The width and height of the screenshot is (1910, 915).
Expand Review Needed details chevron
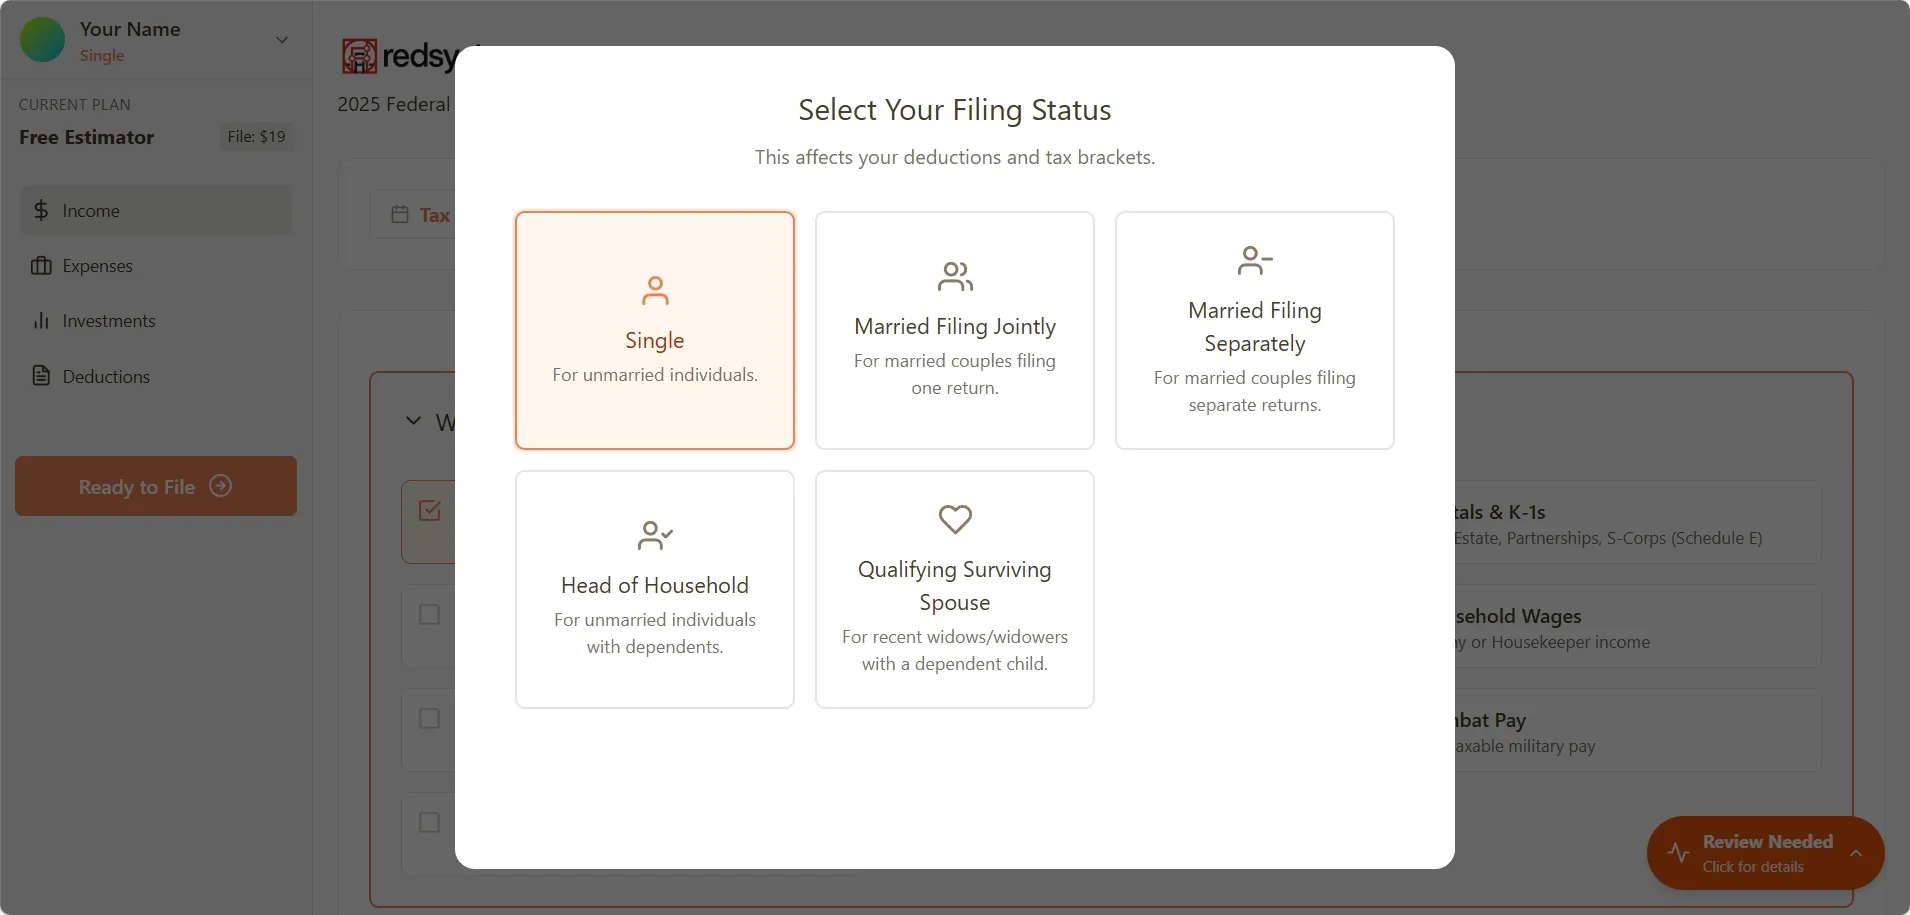pos(1856,853)
